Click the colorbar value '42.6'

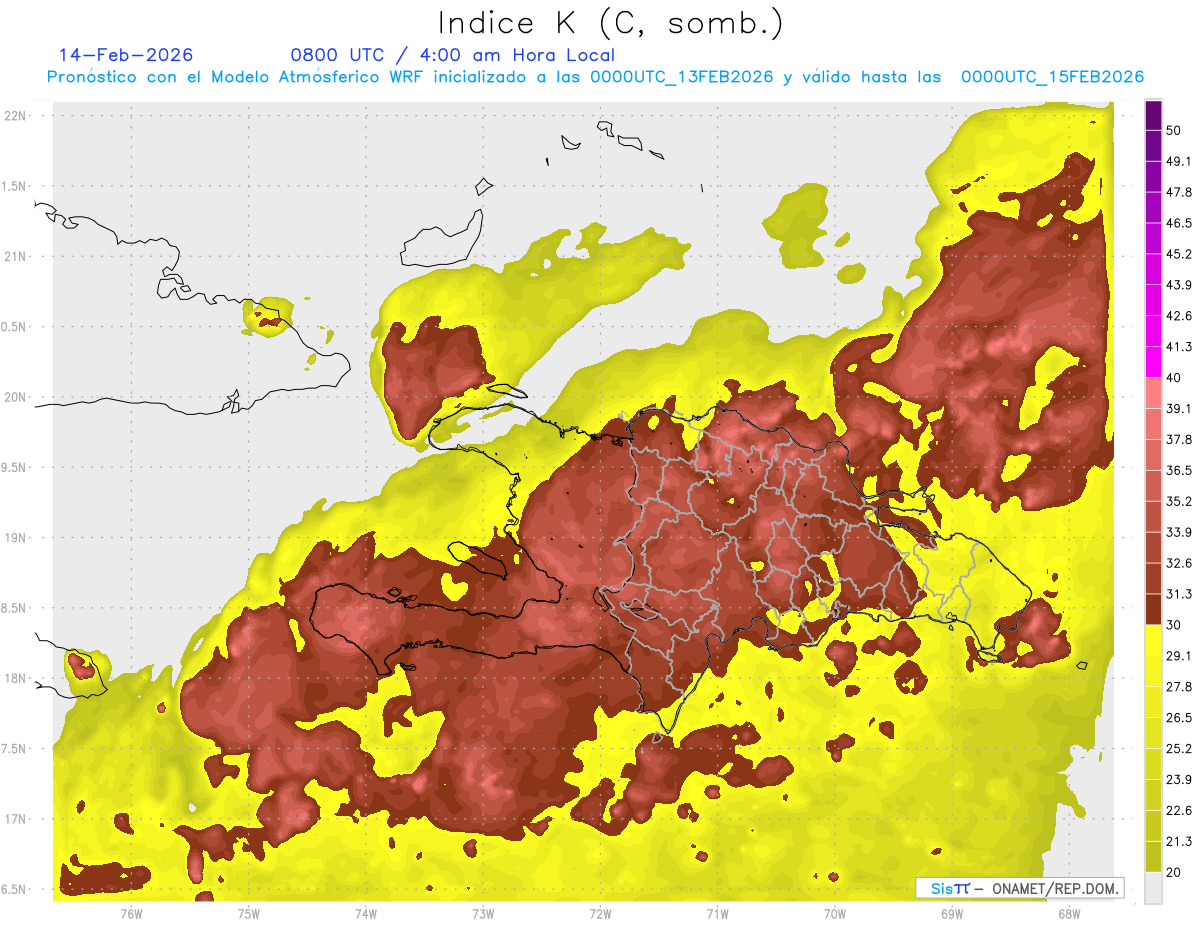click(1179, 316)
